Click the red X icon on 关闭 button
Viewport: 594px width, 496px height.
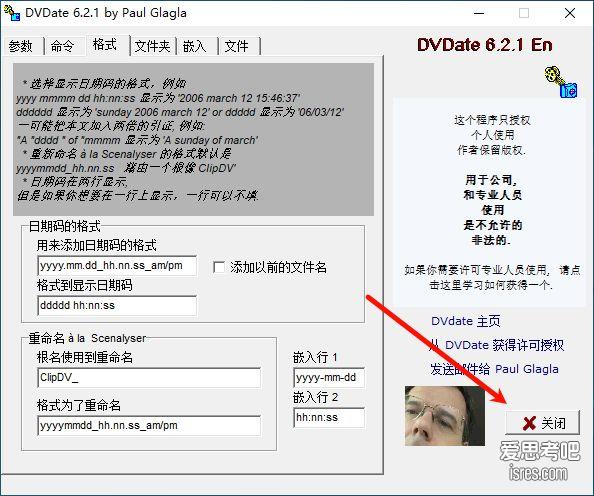tap(529, 423)
